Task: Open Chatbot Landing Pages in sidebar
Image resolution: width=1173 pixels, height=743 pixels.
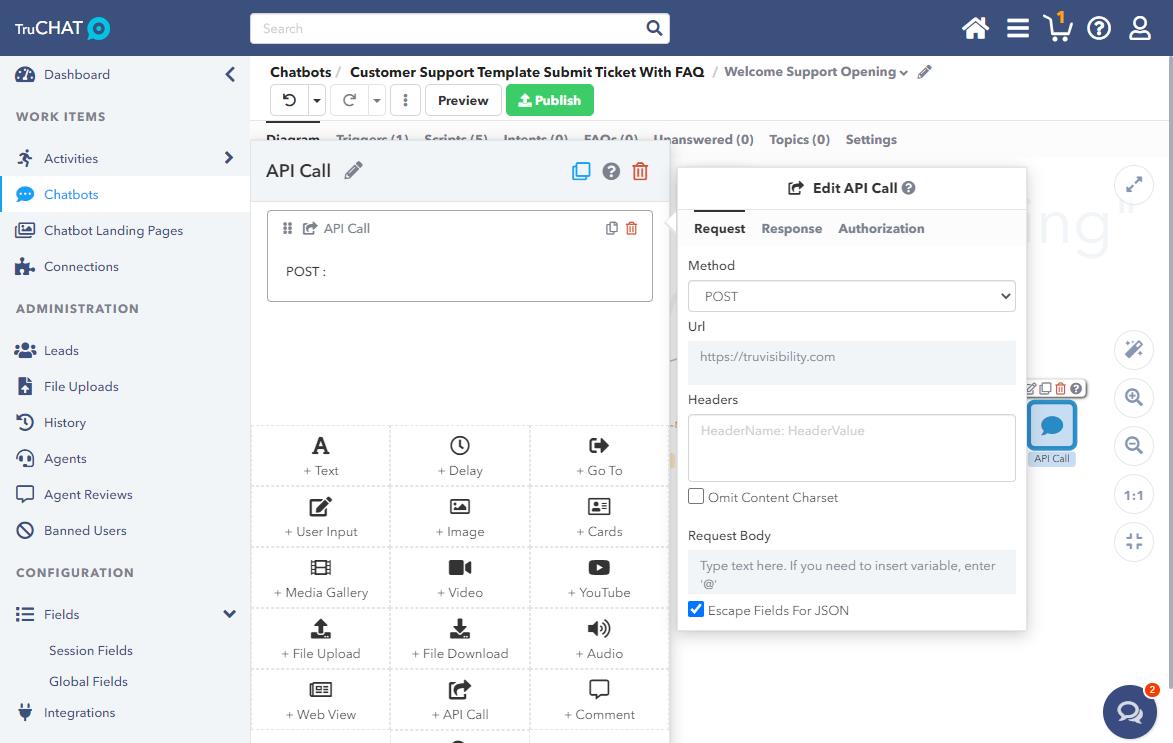Action: (x=113, y=230)
